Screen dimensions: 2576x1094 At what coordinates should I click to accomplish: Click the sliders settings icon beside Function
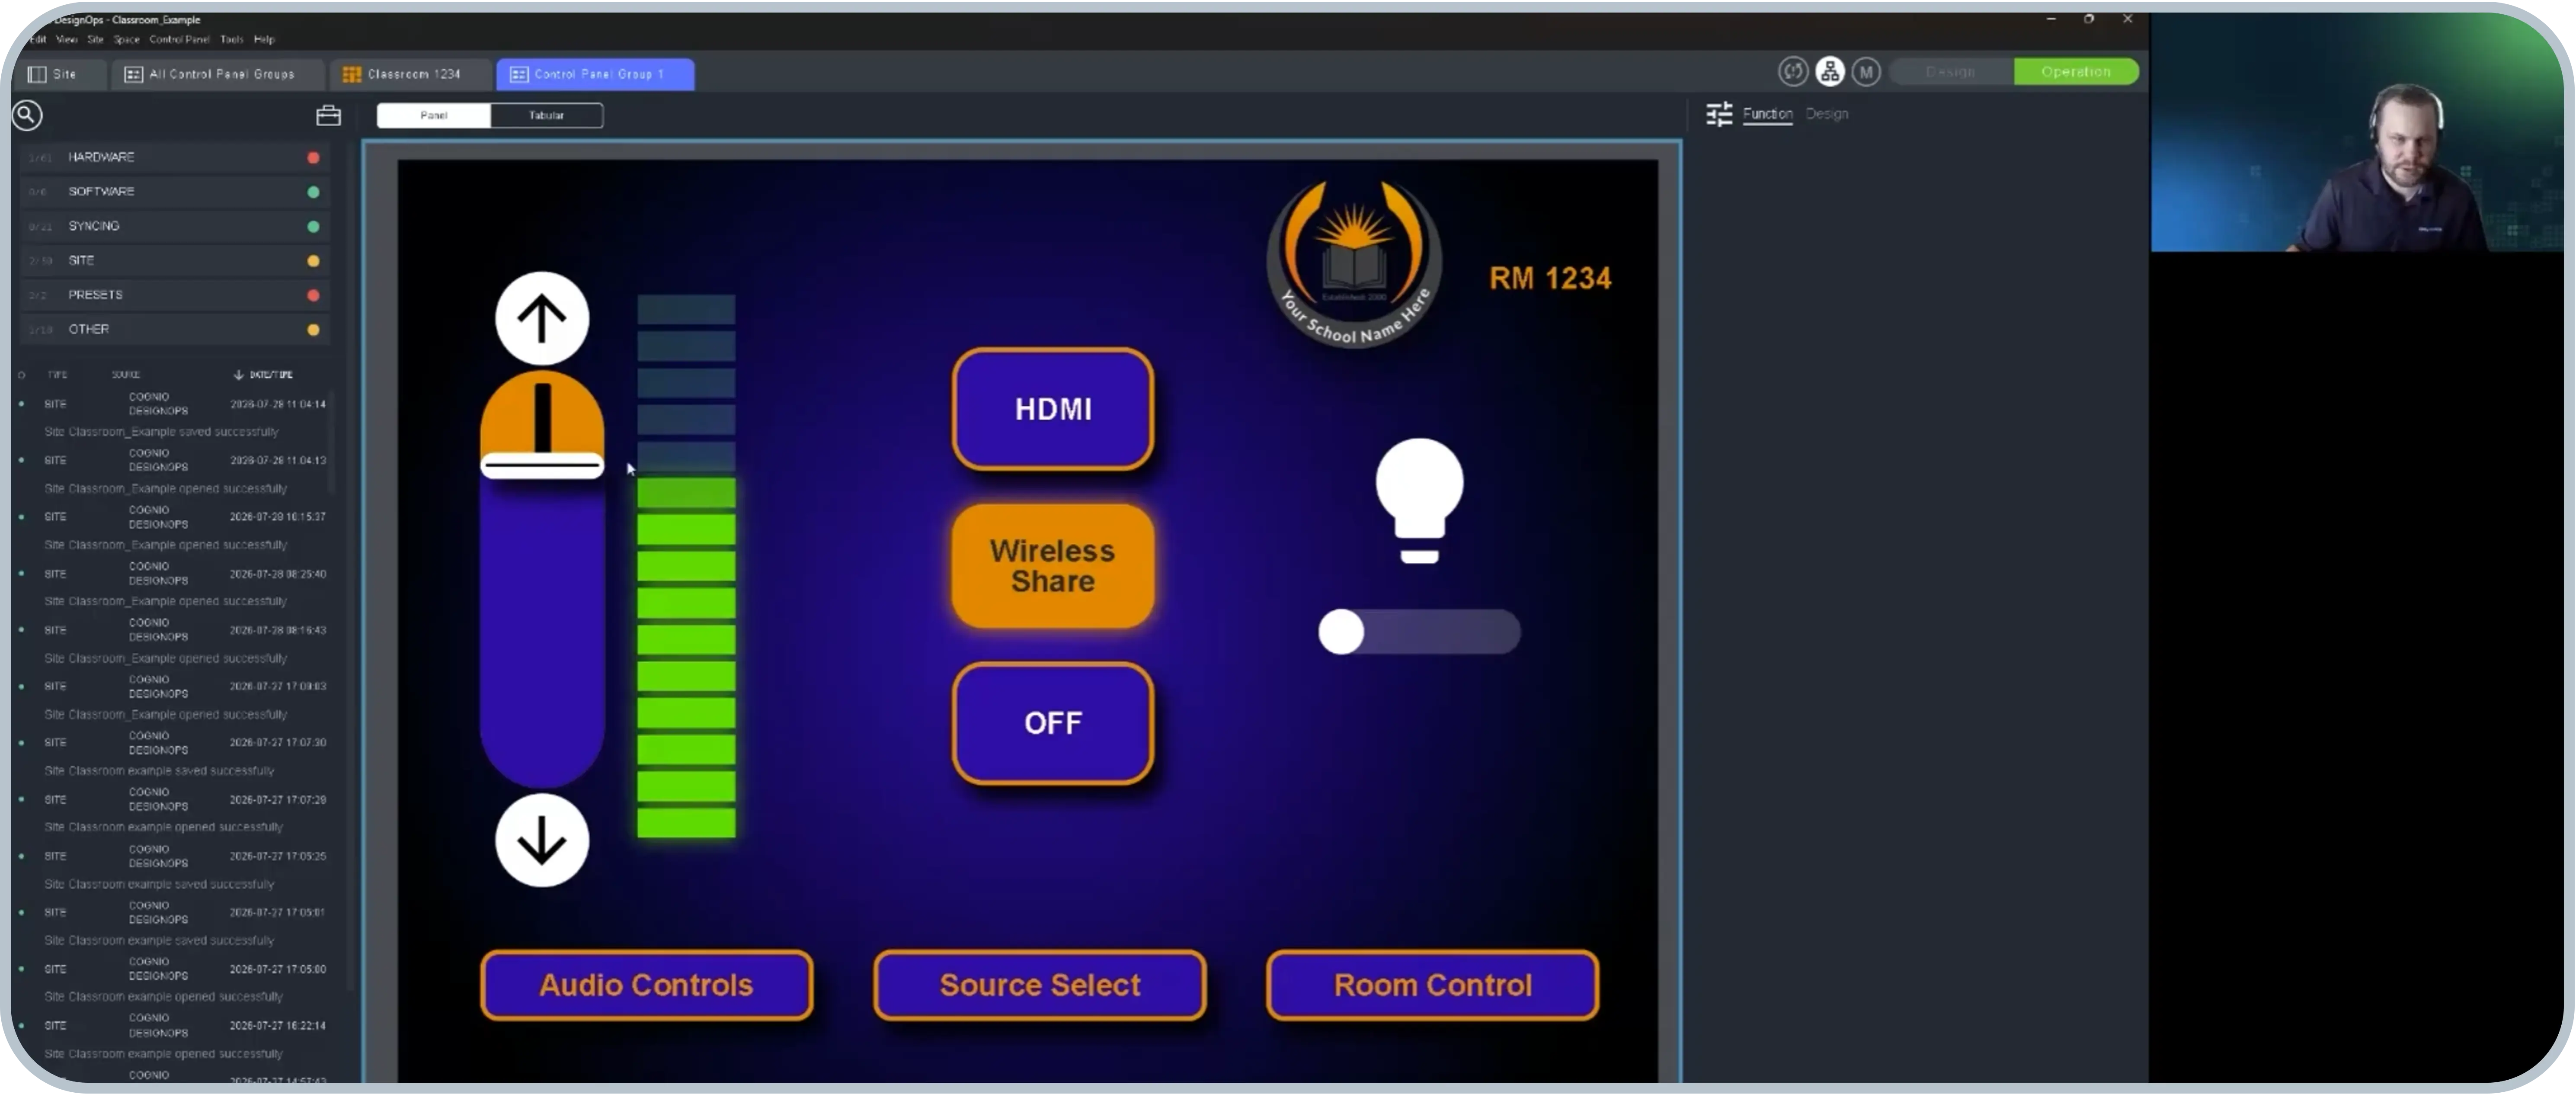(x=1719, y=115)
